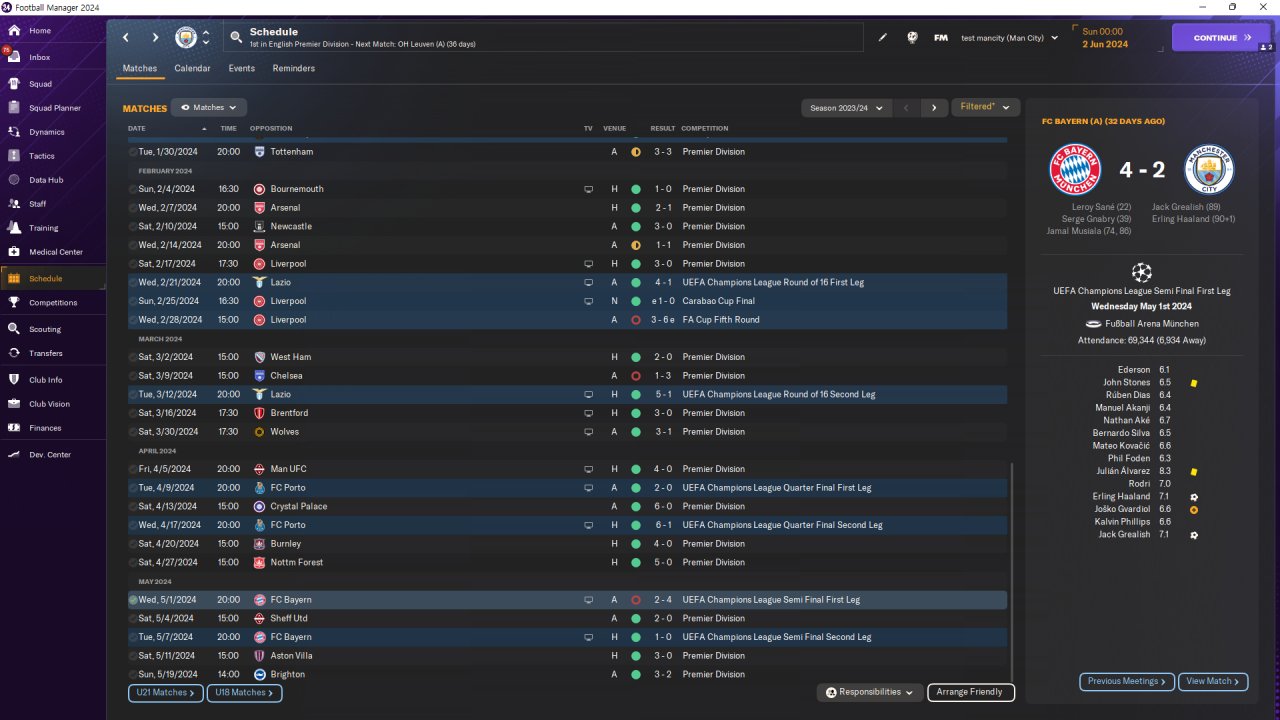
Task: Click the Arrange Friendly button
Action: coord(971,692)
